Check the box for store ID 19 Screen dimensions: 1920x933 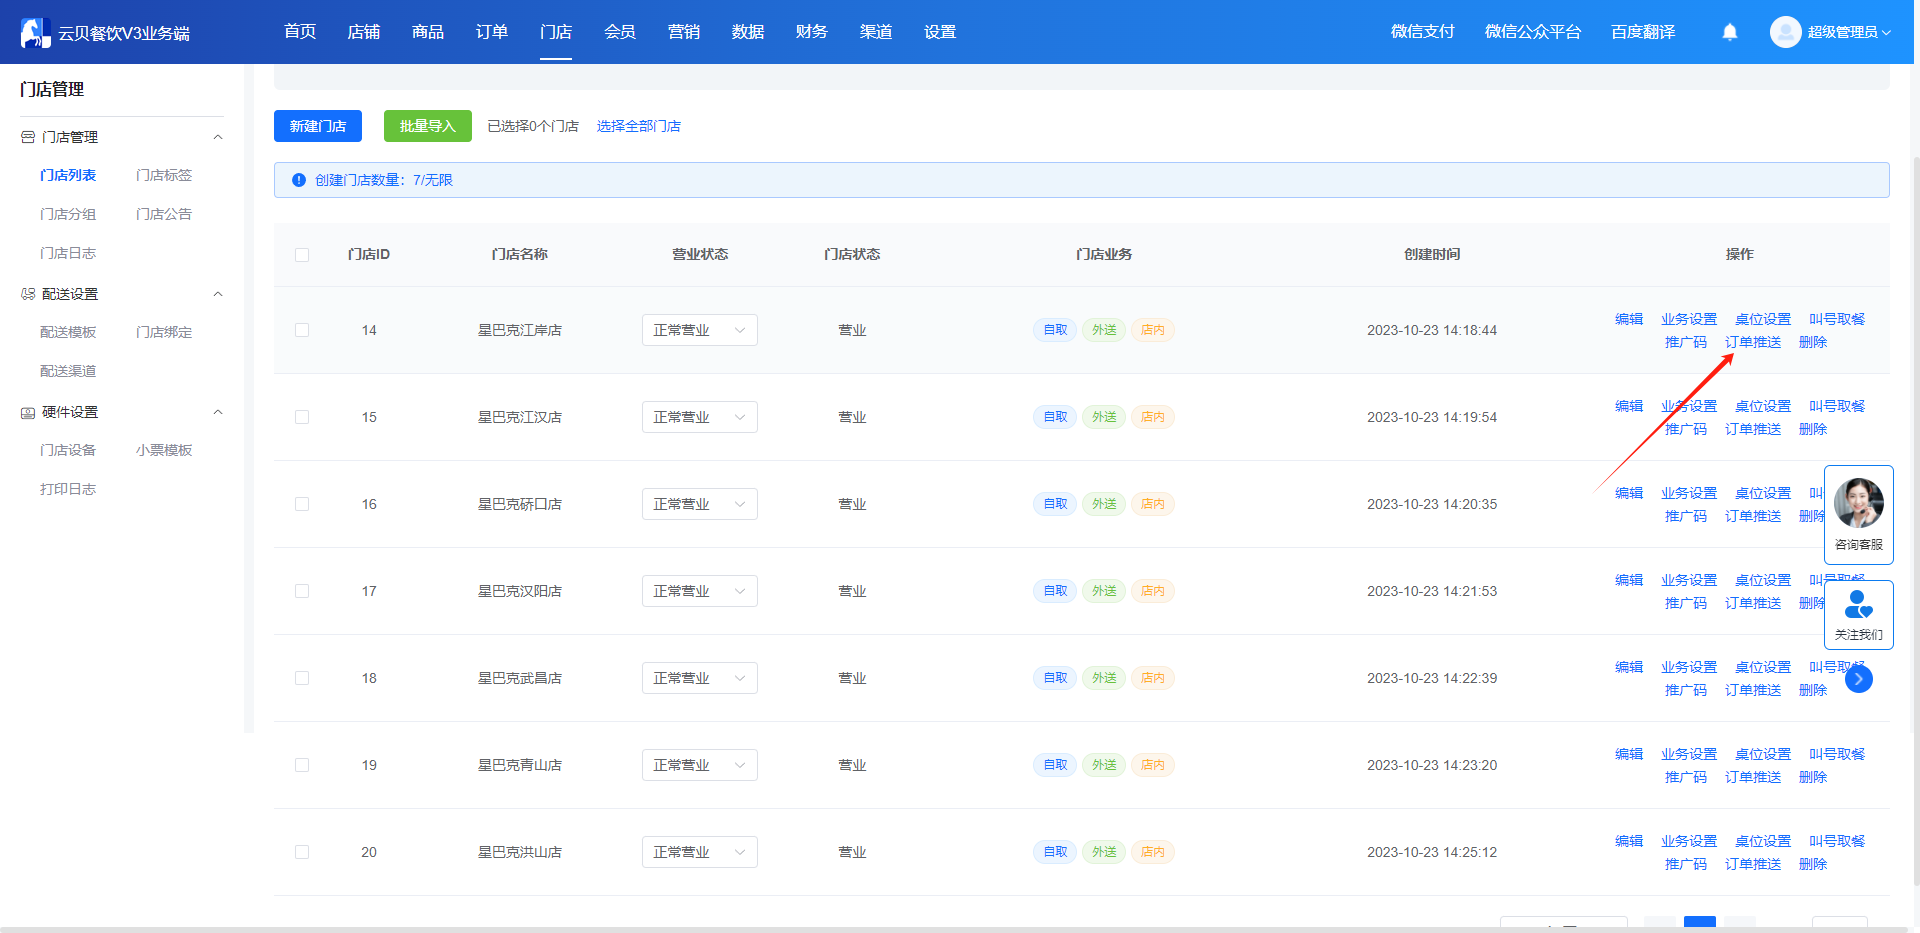(302, 765)
